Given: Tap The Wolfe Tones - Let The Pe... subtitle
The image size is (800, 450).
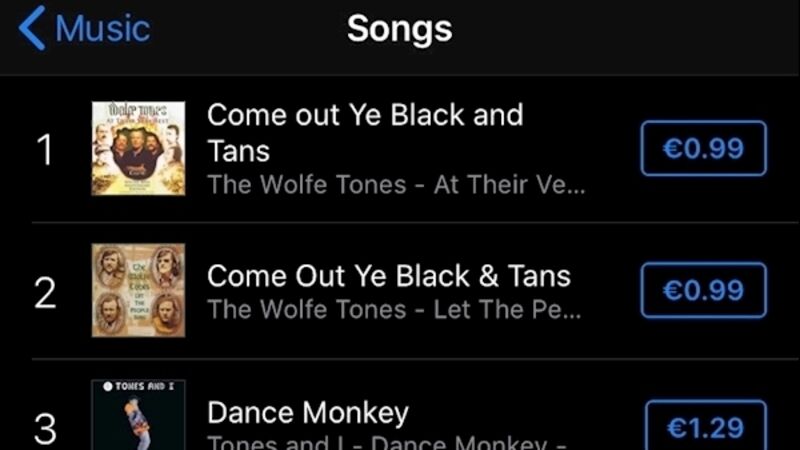Looking at the screenshot, I should click(394, 310).
